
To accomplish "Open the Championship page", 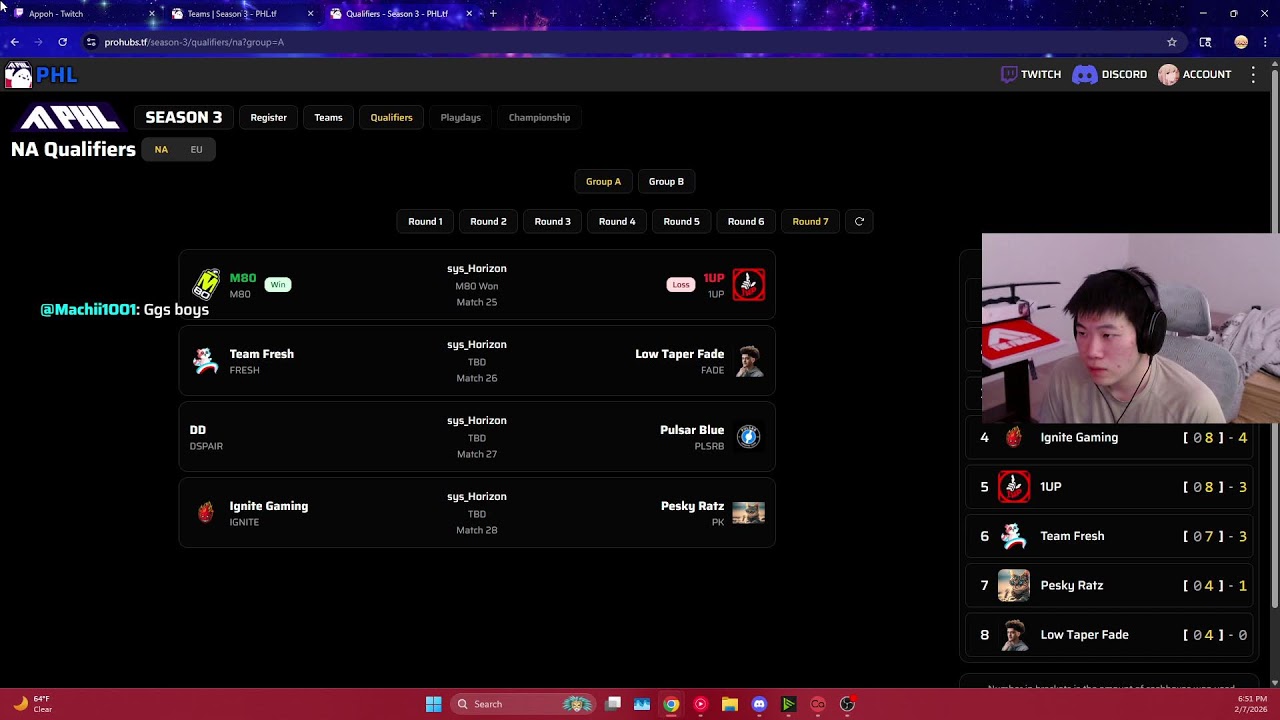I will tap(539, 117).
